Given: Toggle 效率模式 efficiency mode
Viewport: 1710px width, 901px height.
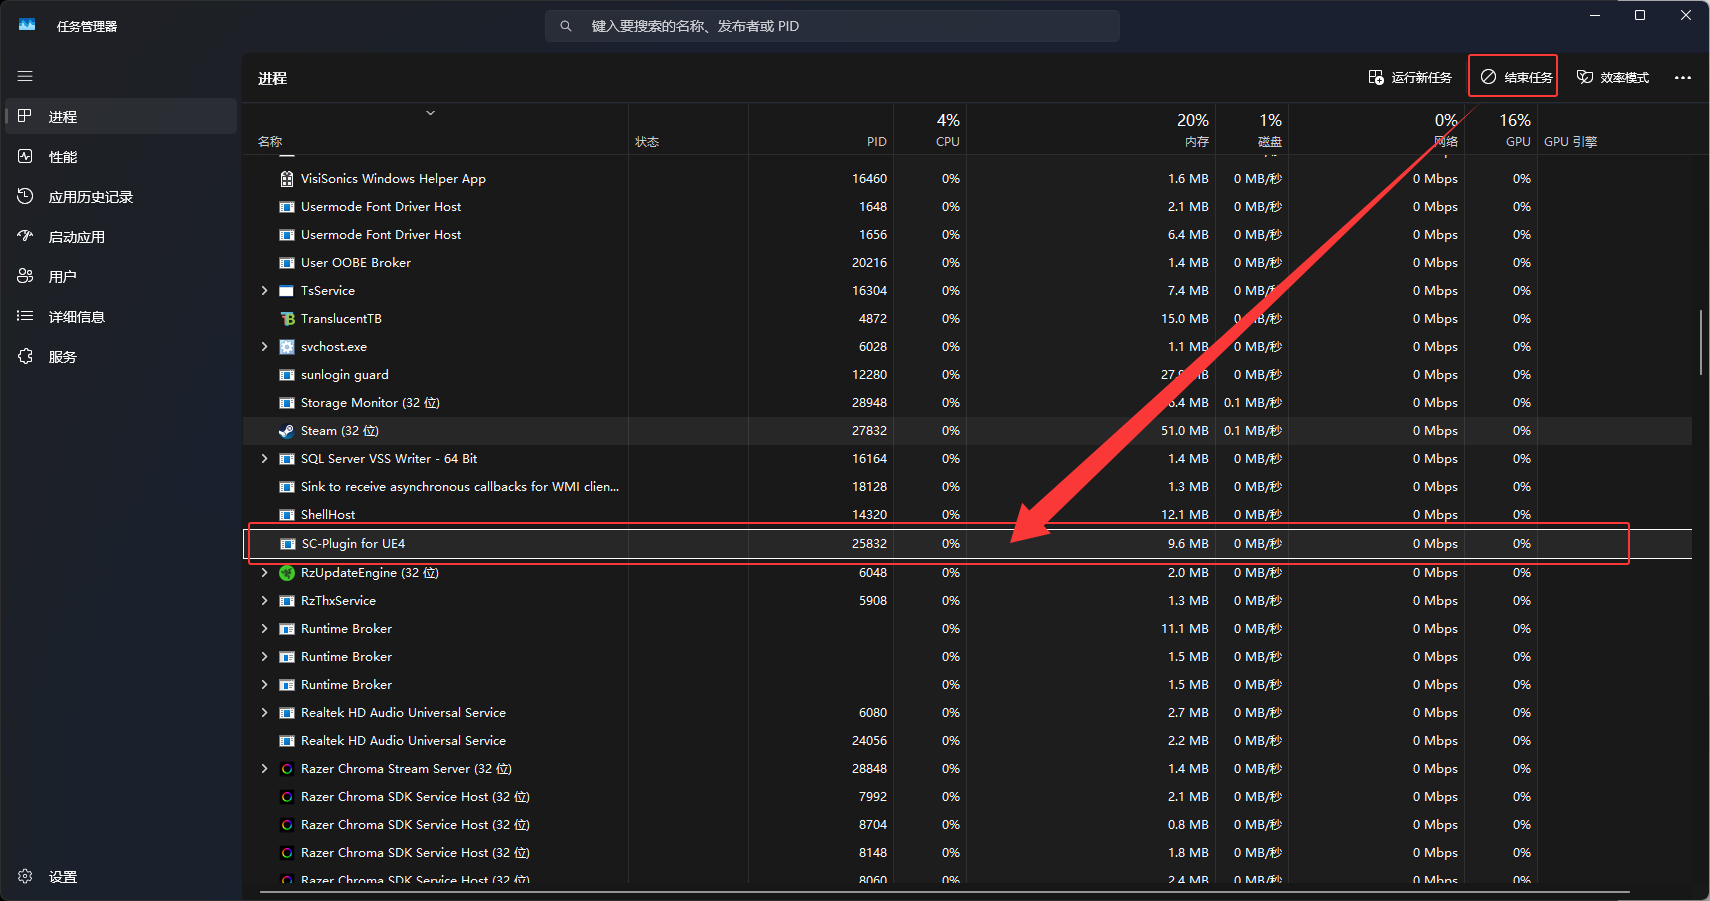Looking at the screenshot, I should click(x=1612, y=77).
